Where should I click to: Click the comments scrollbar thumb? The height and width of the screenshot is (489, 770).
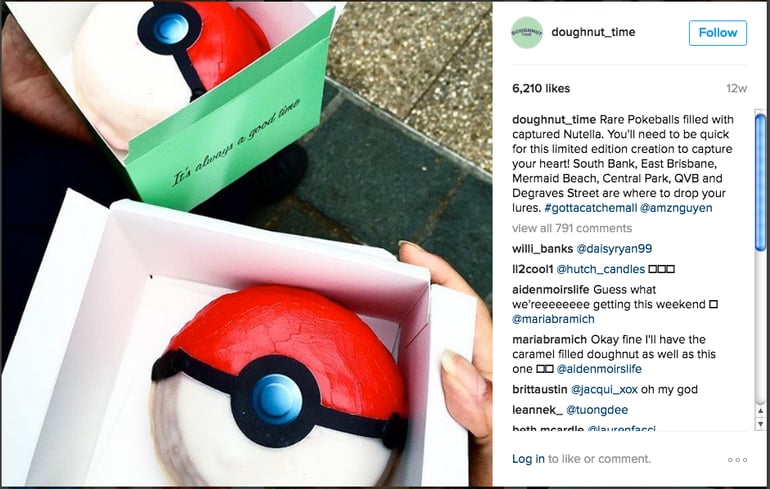click(x=760, y=182)
